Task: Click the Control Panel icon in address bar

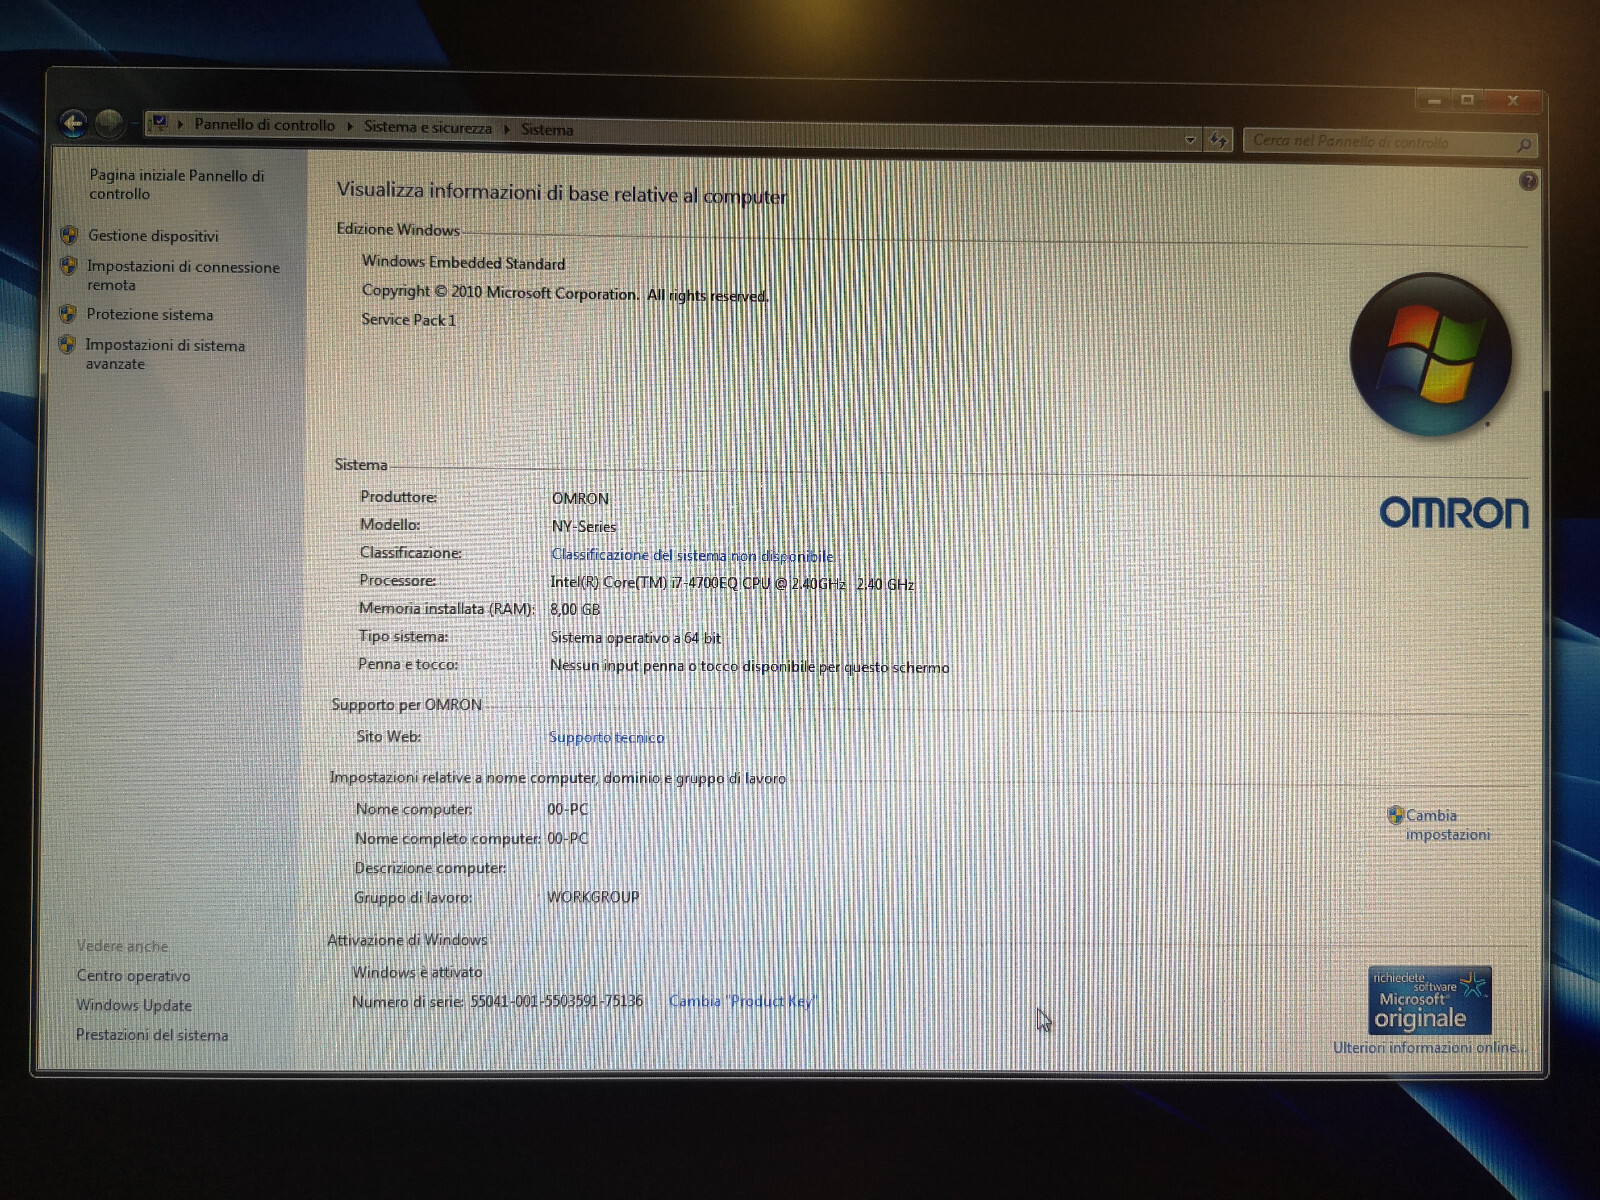Action: click(x=158, y=123)
